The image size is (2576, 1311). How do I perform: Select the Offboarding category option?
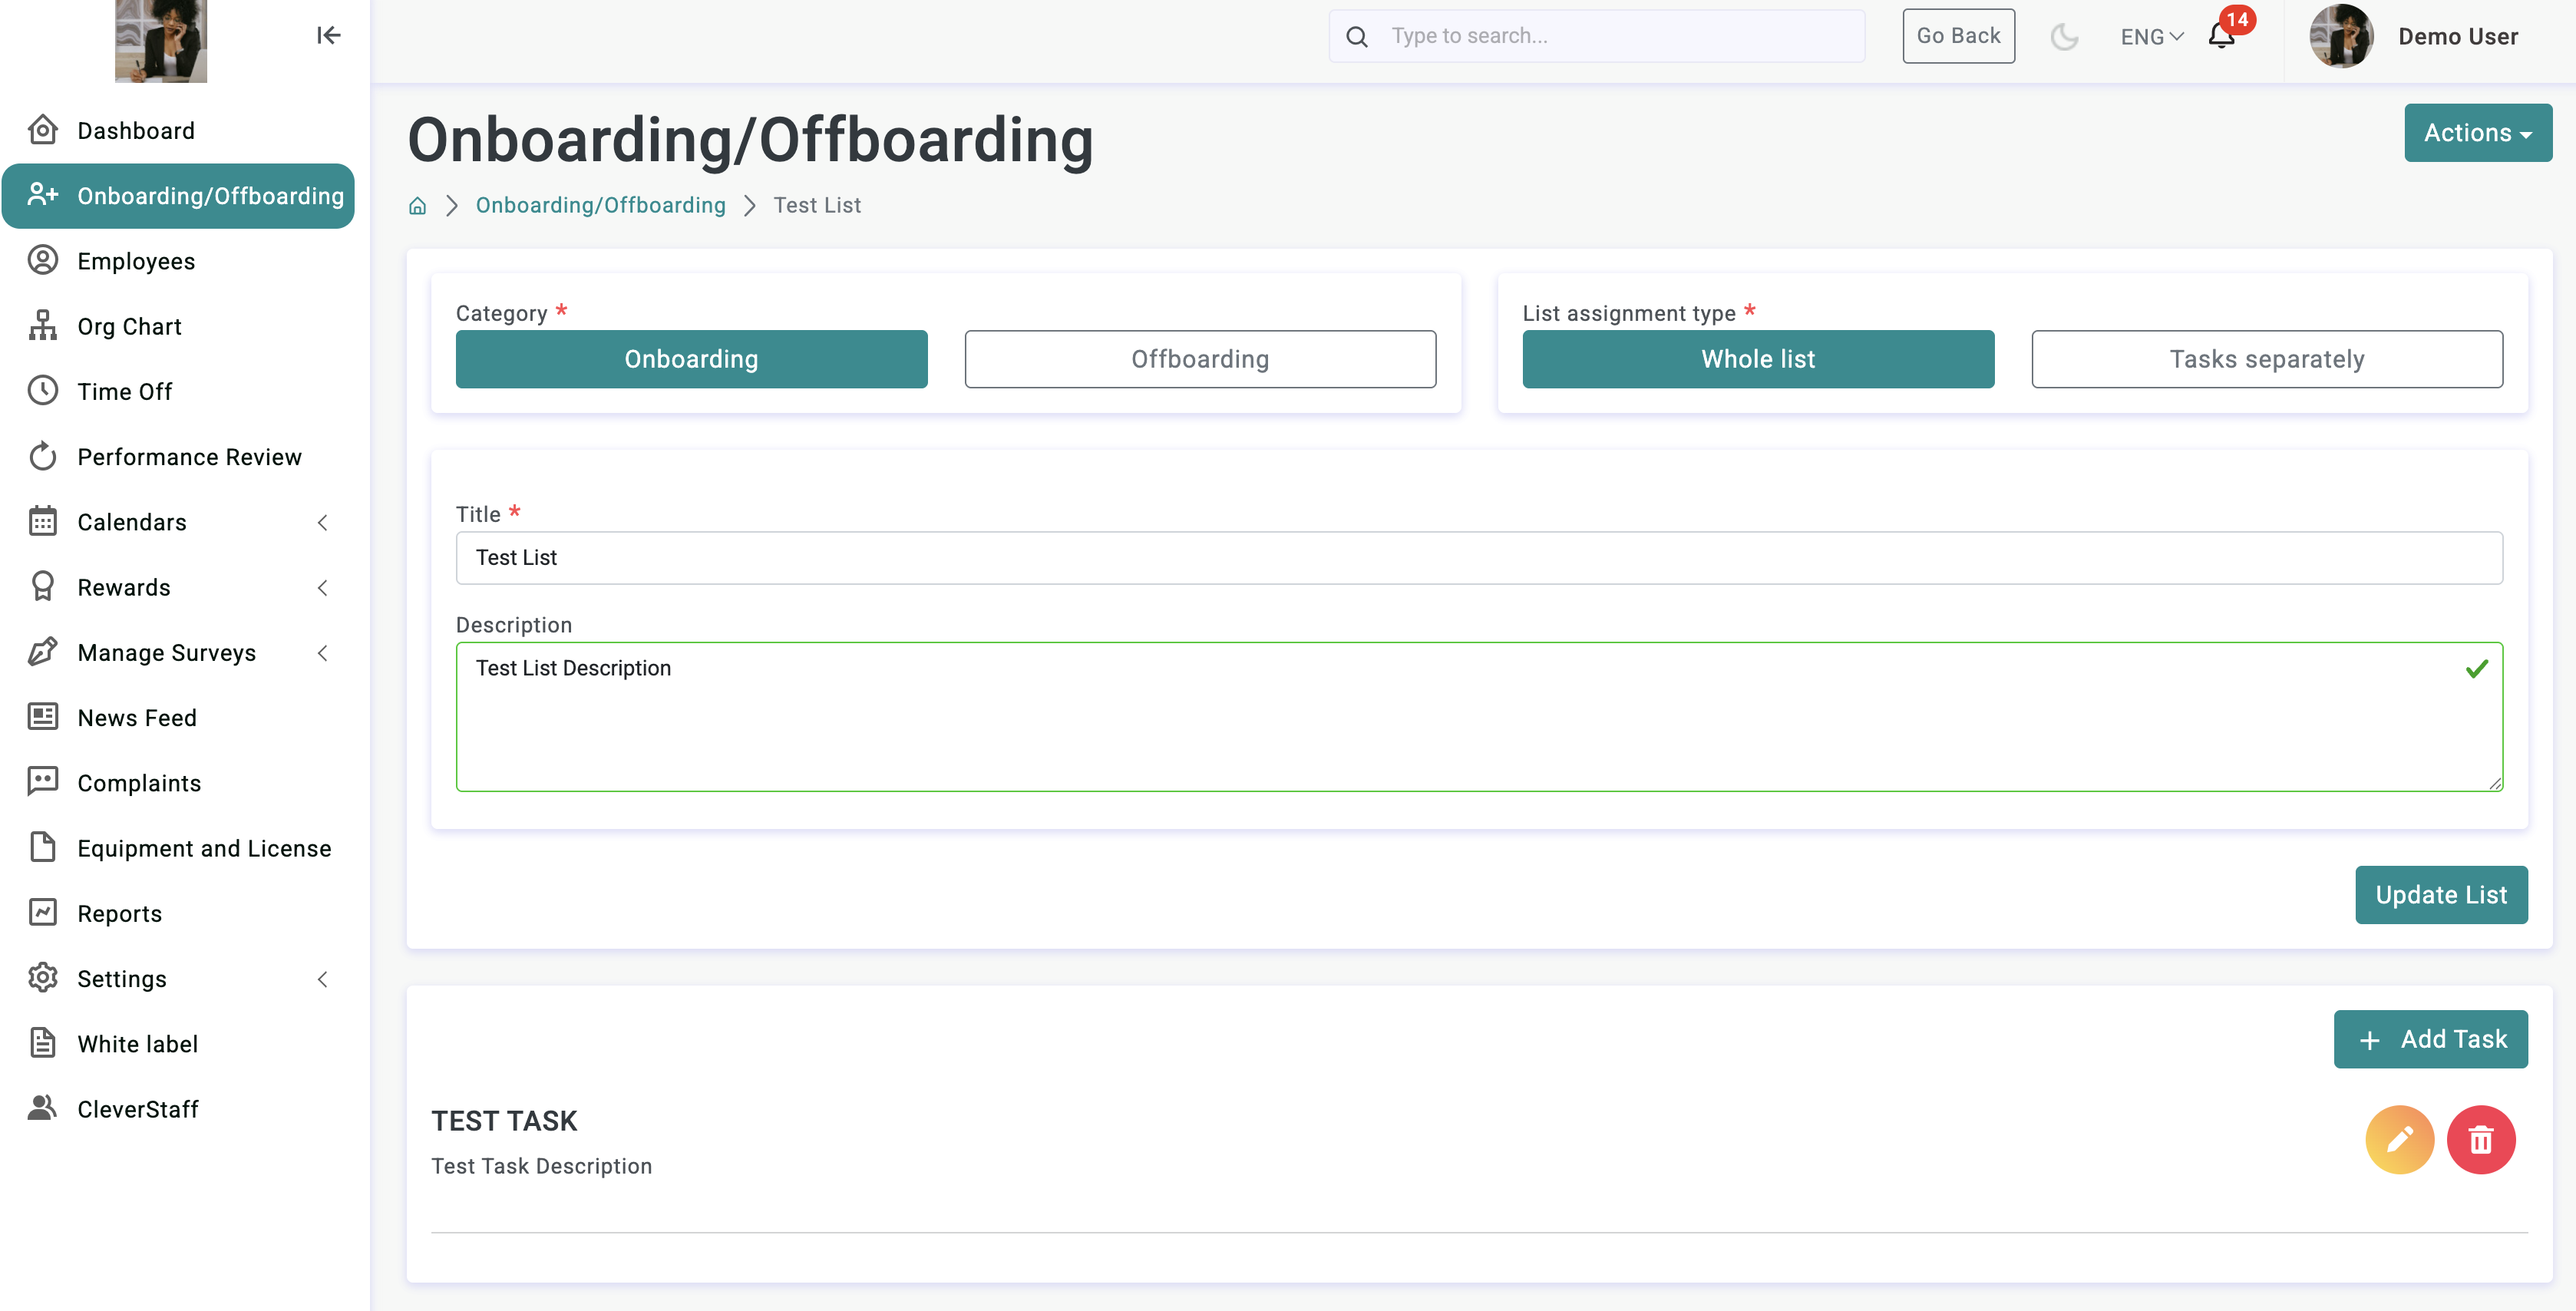pos(1200,359)
